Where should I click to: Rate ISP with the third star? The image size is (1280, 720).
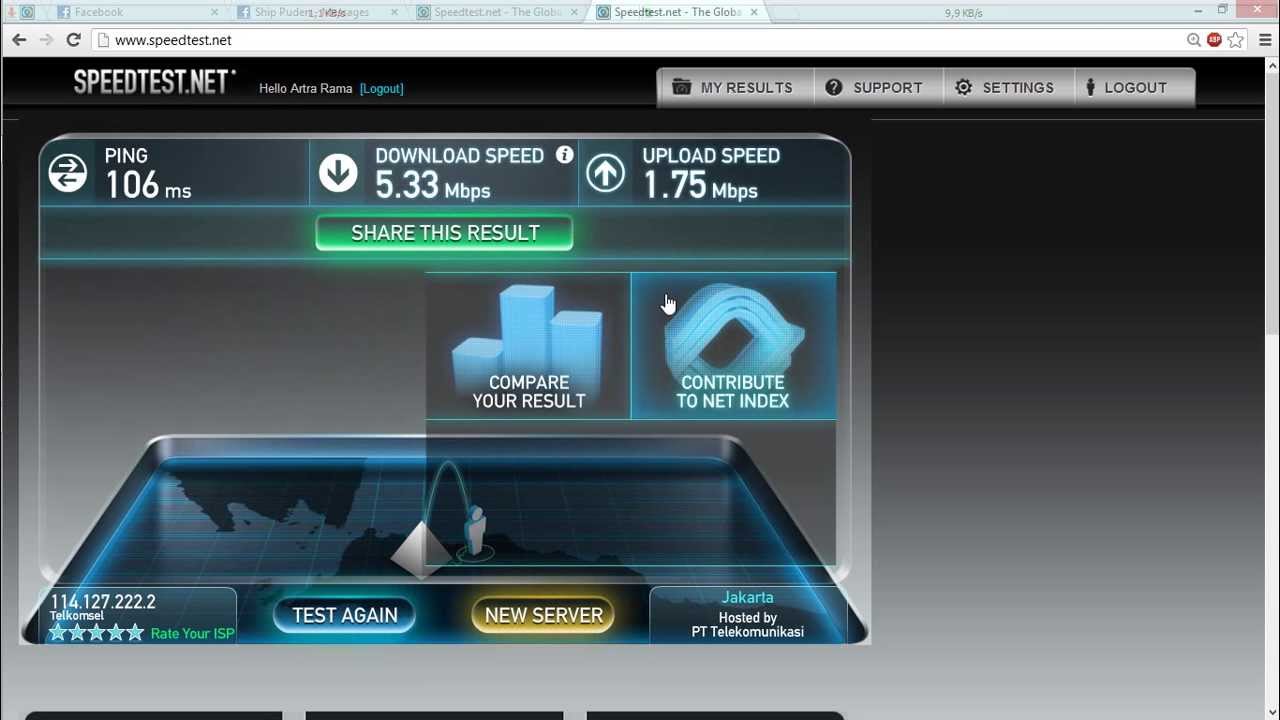point(96,633)
